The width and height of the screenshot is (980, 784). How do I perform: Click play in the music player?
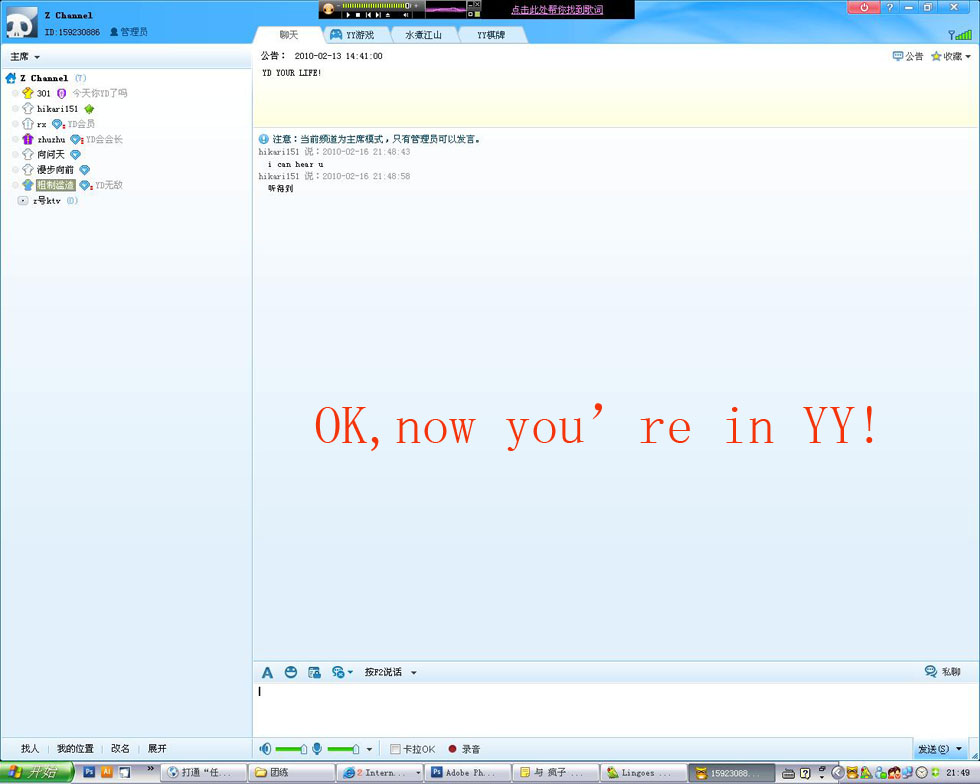pyautogui.click(x=348, y=14)
